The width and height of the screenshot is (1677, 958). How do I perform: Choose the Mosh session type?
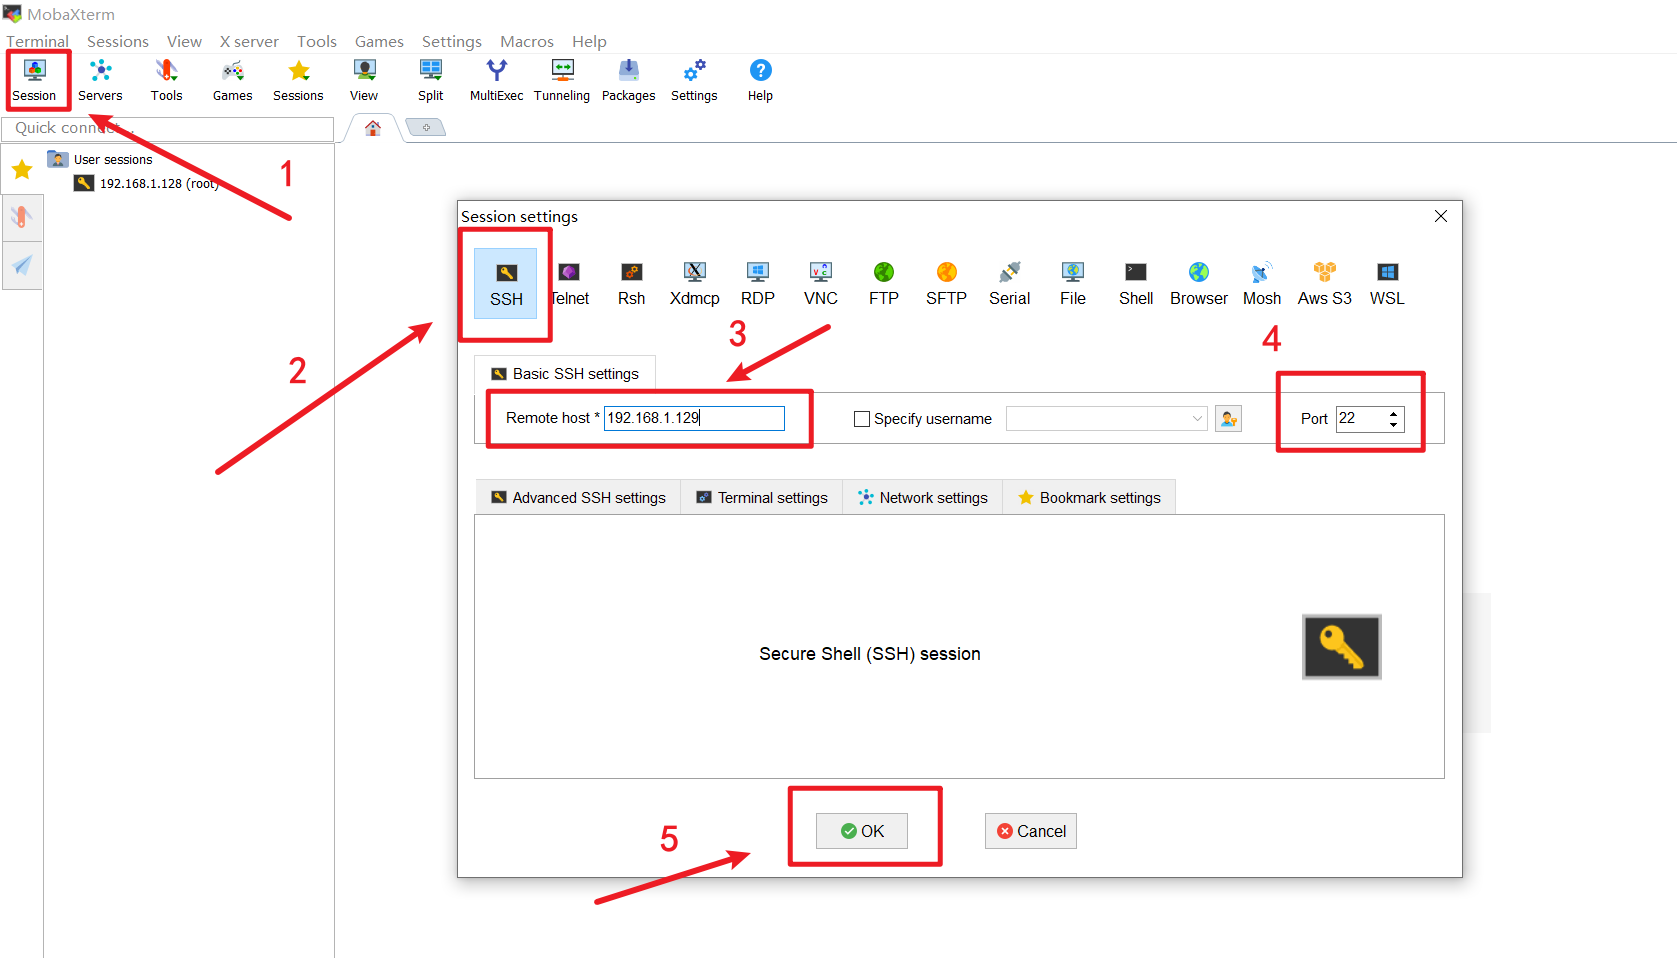(x=1261, y=283)
